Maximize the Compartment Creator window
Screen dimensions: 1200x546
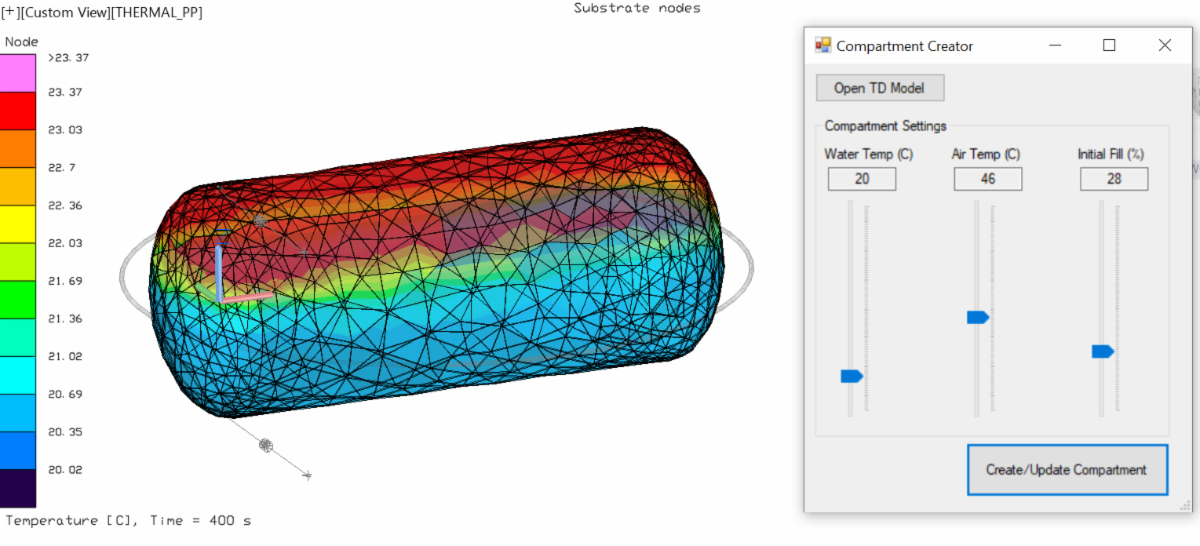(1109, 46)
